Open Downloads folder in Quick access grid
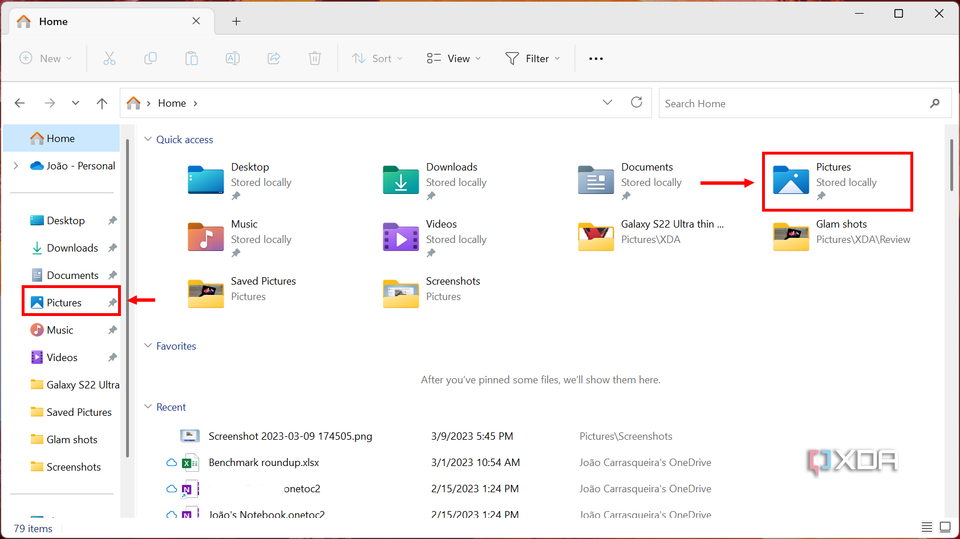The height and width of the screenshot is (539, 960). coord(435,181)
